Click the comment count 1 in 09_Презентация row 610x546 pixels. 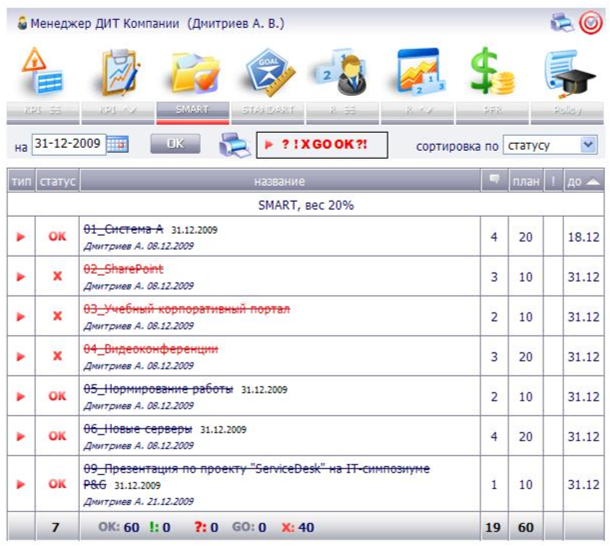click(x=494, y=485)
